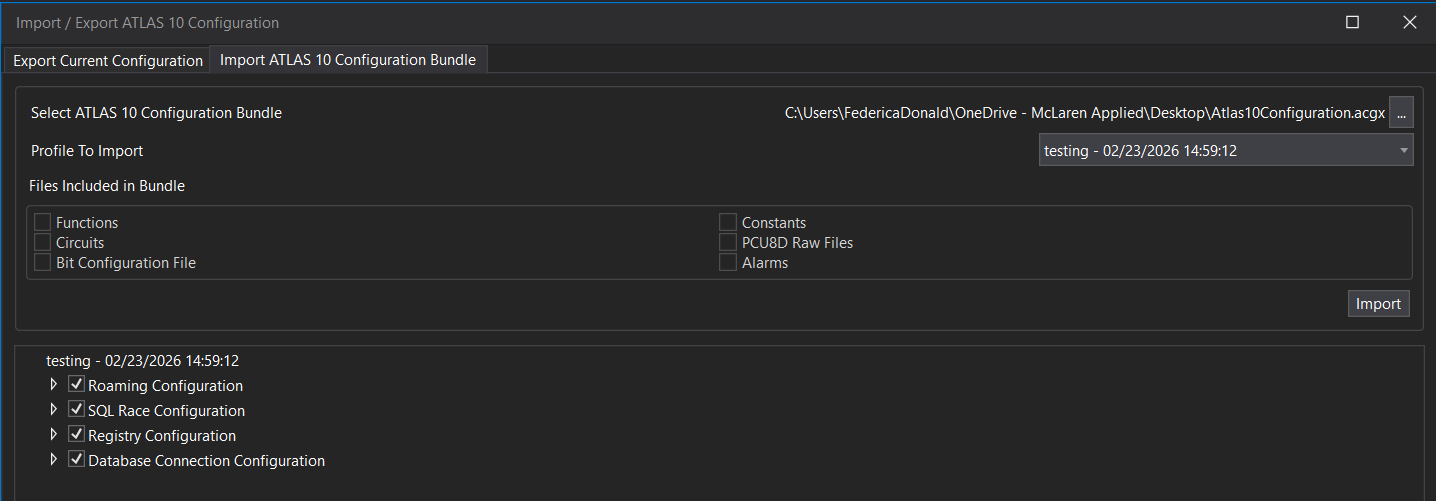Tick the PCU8D Raw Files checkbox
Viewport: 1436px width, 501px height.
pyautogui.click(x=728, y=242)
